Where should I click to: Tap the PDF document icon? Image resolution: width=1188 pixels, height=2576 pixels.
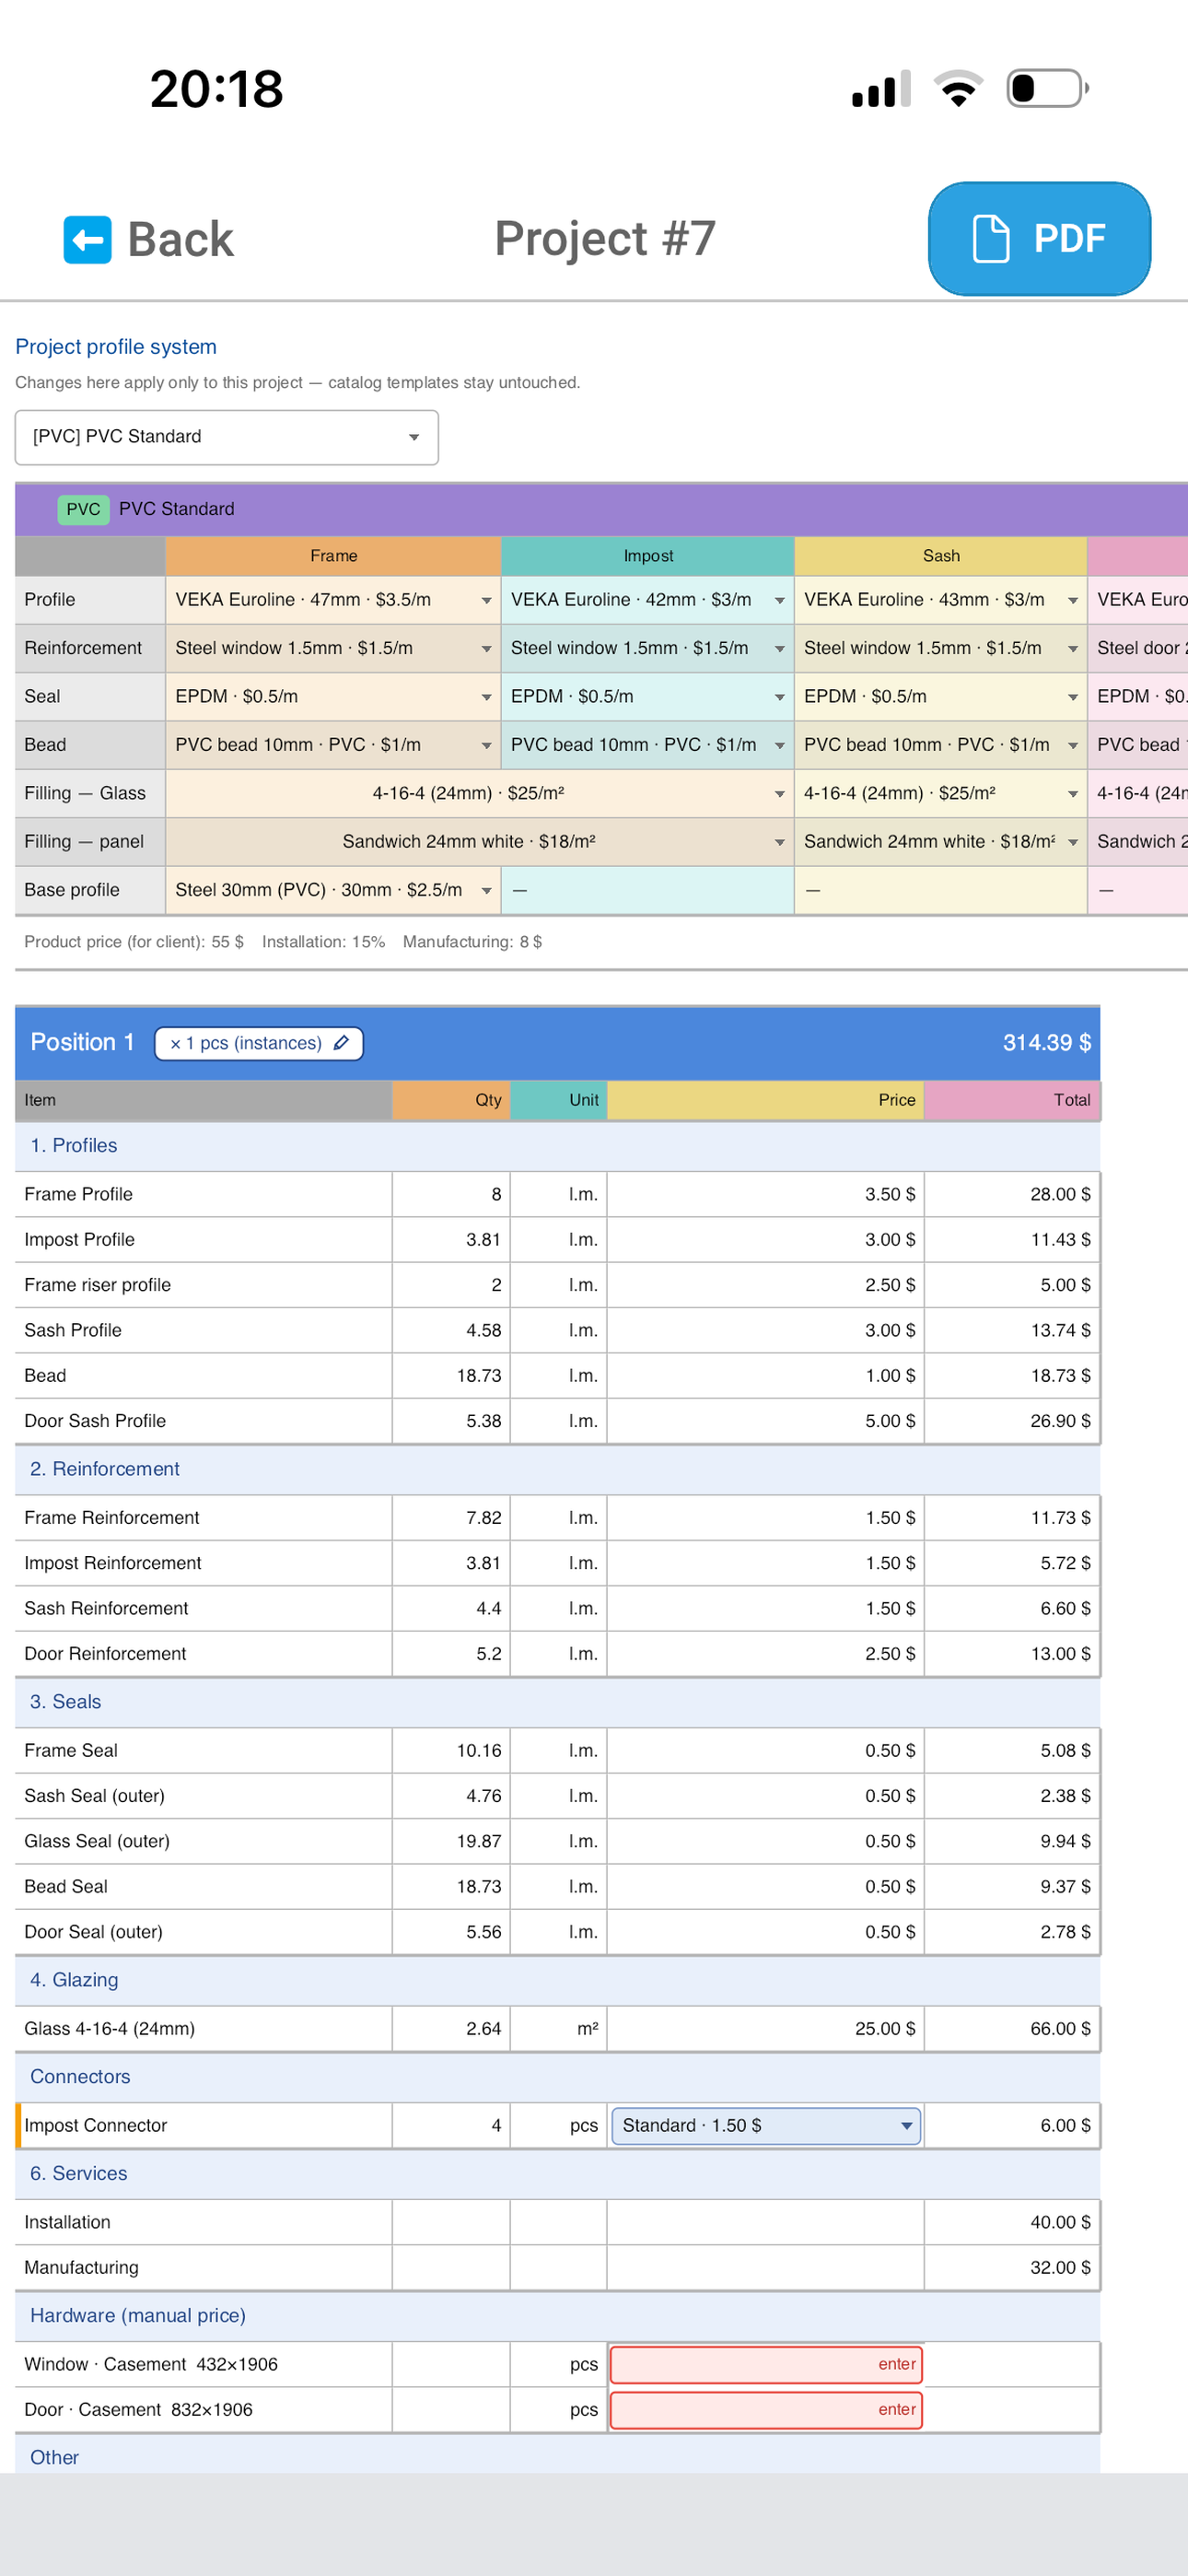point(990,239)
